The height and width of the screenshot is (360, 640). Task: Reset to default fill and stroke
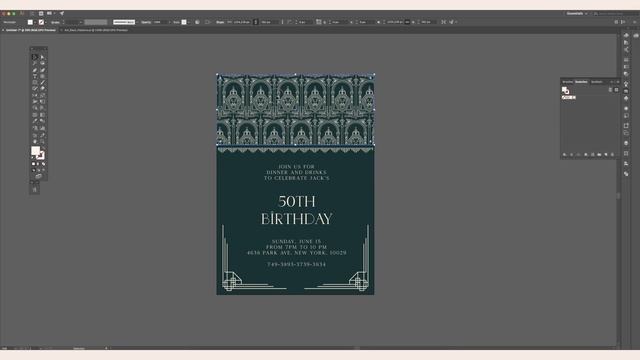[33, 158]
